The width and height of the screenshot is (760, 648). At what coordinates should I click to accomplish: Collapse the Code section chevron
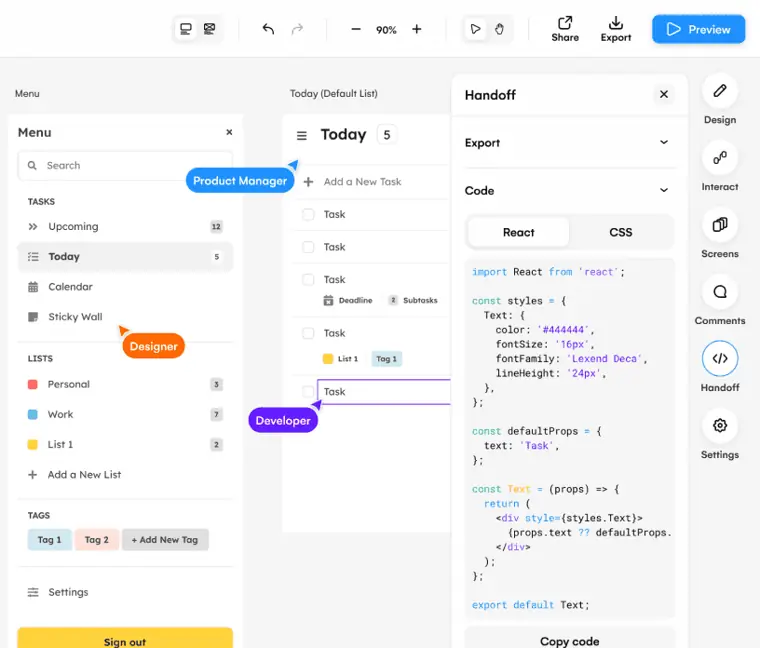click(x=664, y=190)
